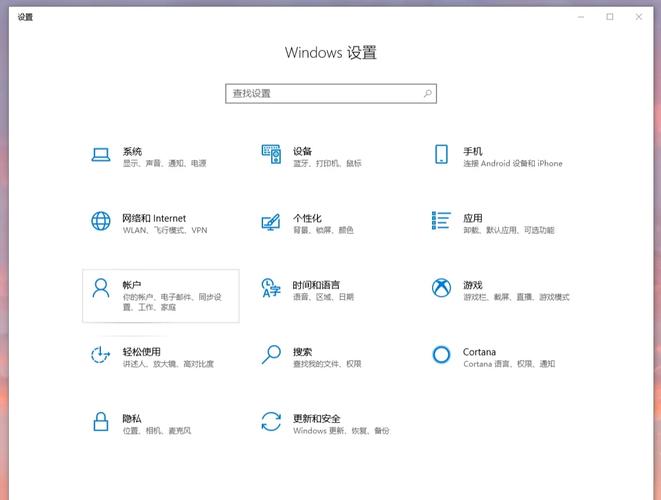This screenshot has height=500, width=661.
Task: Open the 手机 phone icon
Action: pos(441,154)
